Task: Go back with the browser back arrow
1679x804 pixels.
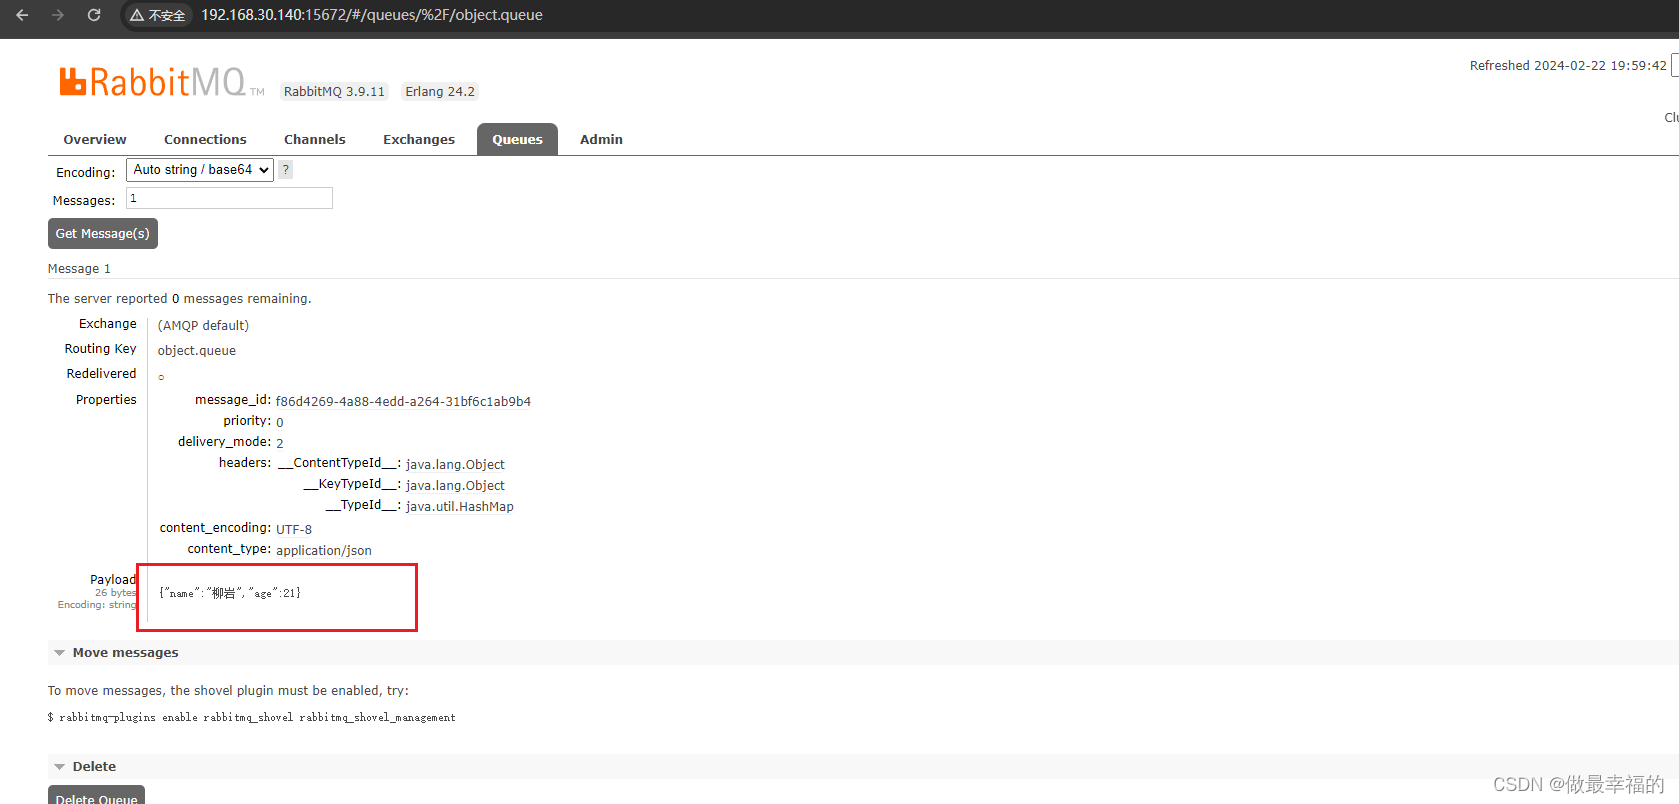Action: 22,15
